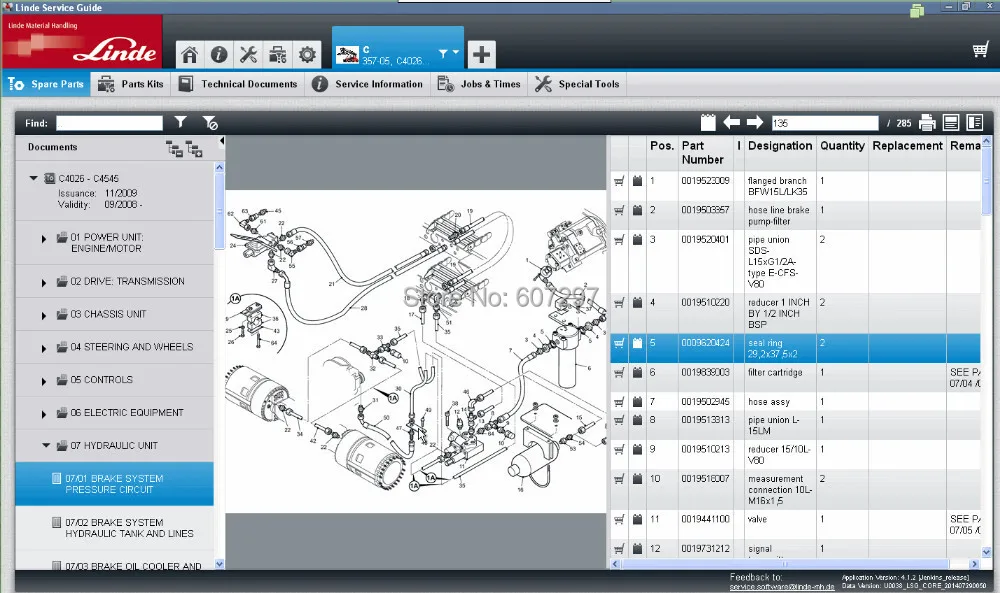Clear filter using crossed funnel icon
This screenshot has width=1000, height=593.
209,123
